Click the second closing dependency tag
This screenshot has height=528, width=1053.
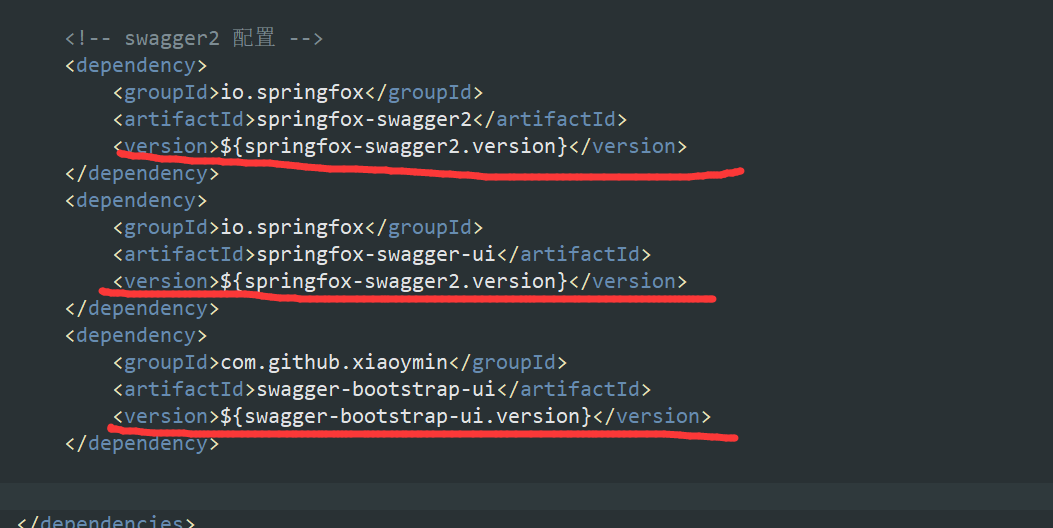tap(142, 308)
